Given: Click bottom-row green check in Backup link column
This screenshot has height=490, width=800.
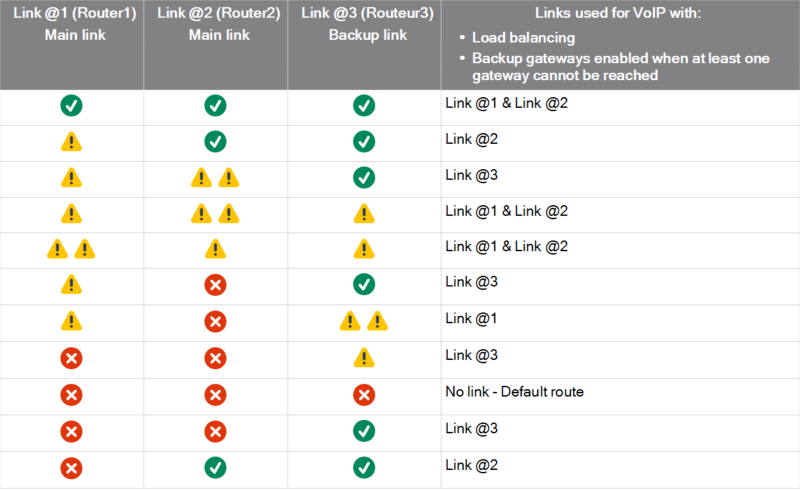Looking at the screenshot, I should coord(364,465).
